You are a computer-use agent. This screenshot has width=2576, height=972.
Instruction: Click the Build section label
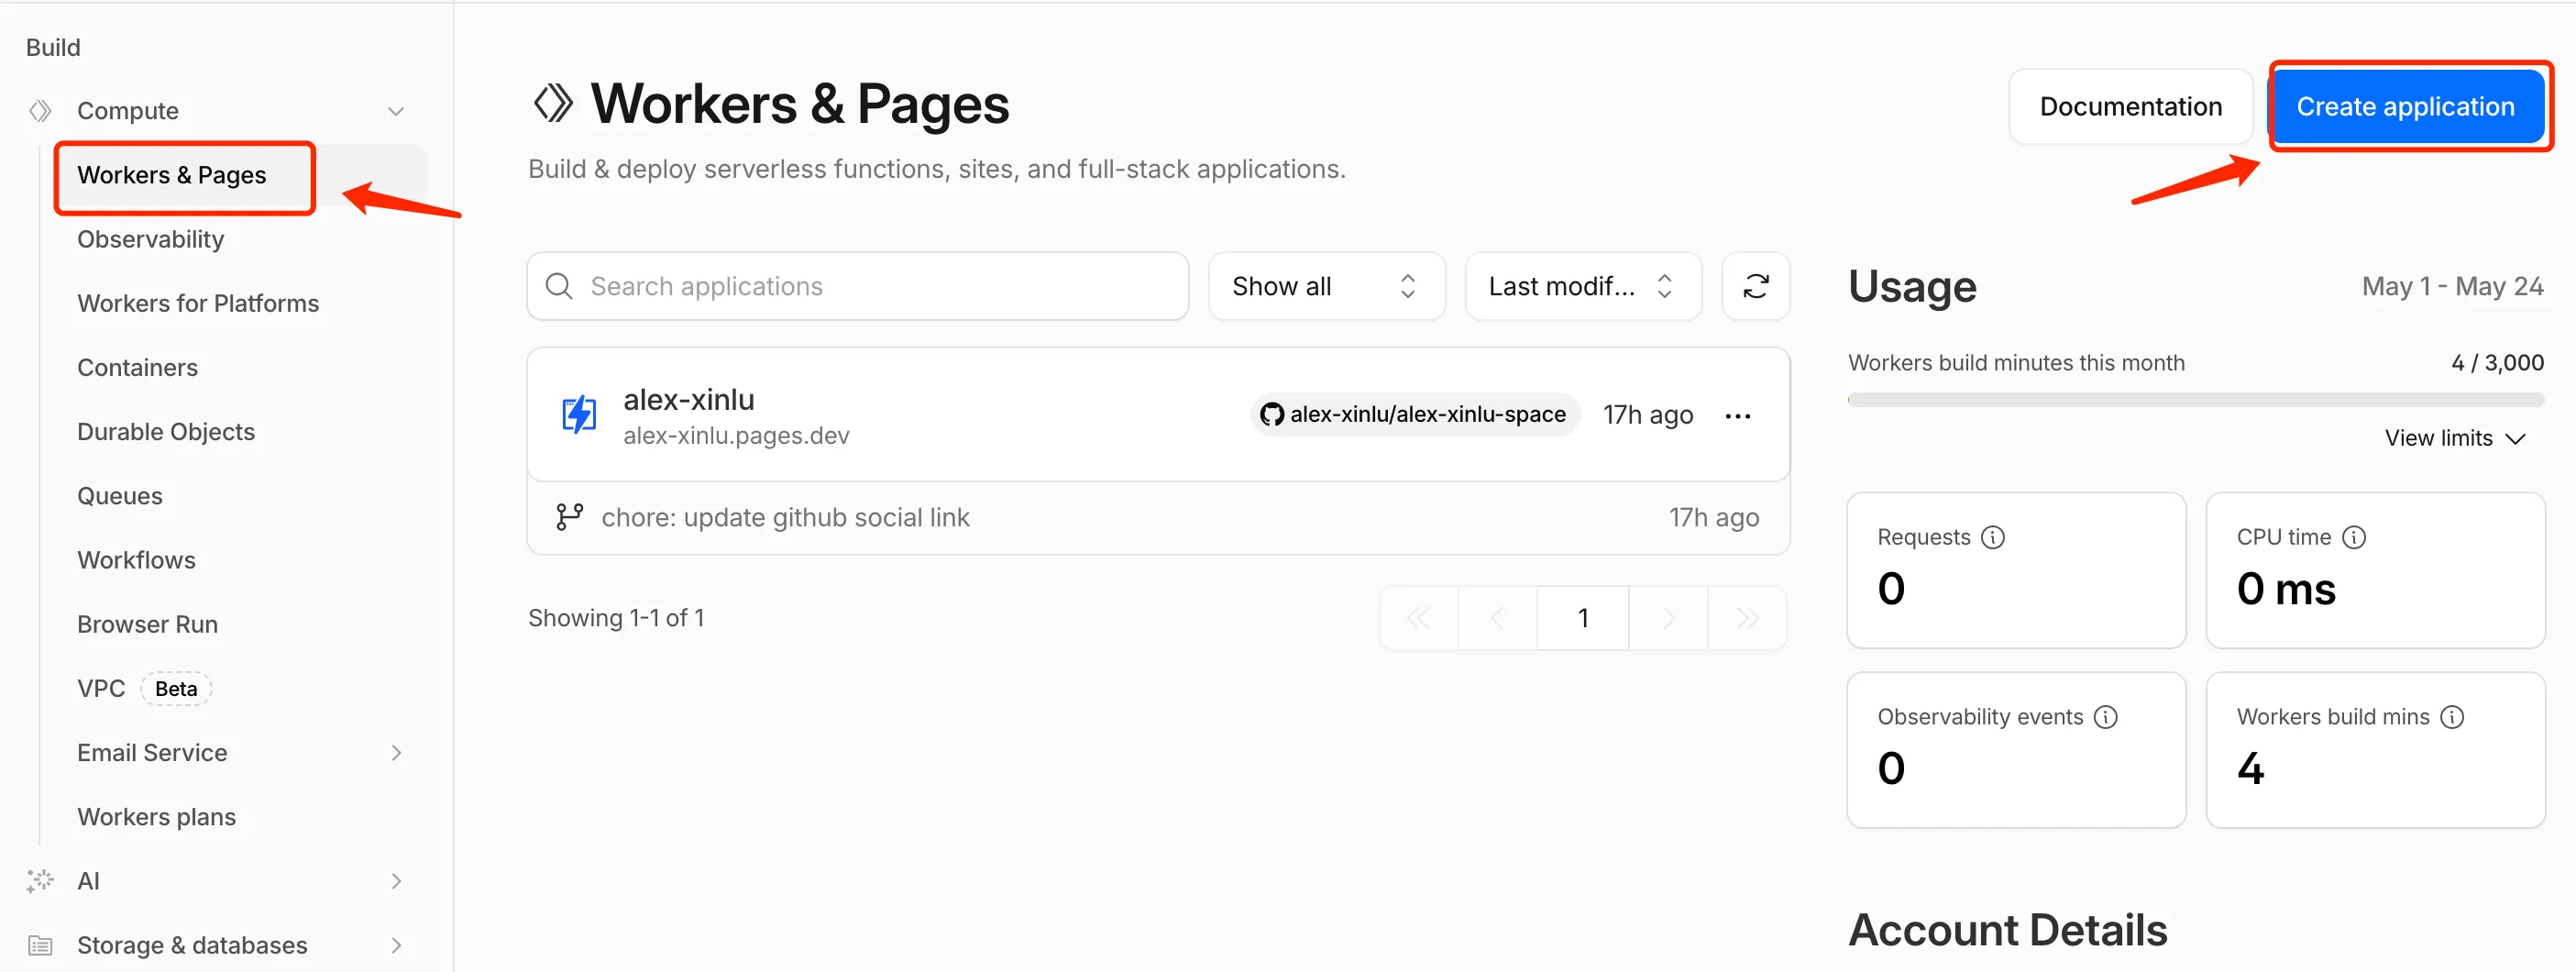(x=53, y=47)
